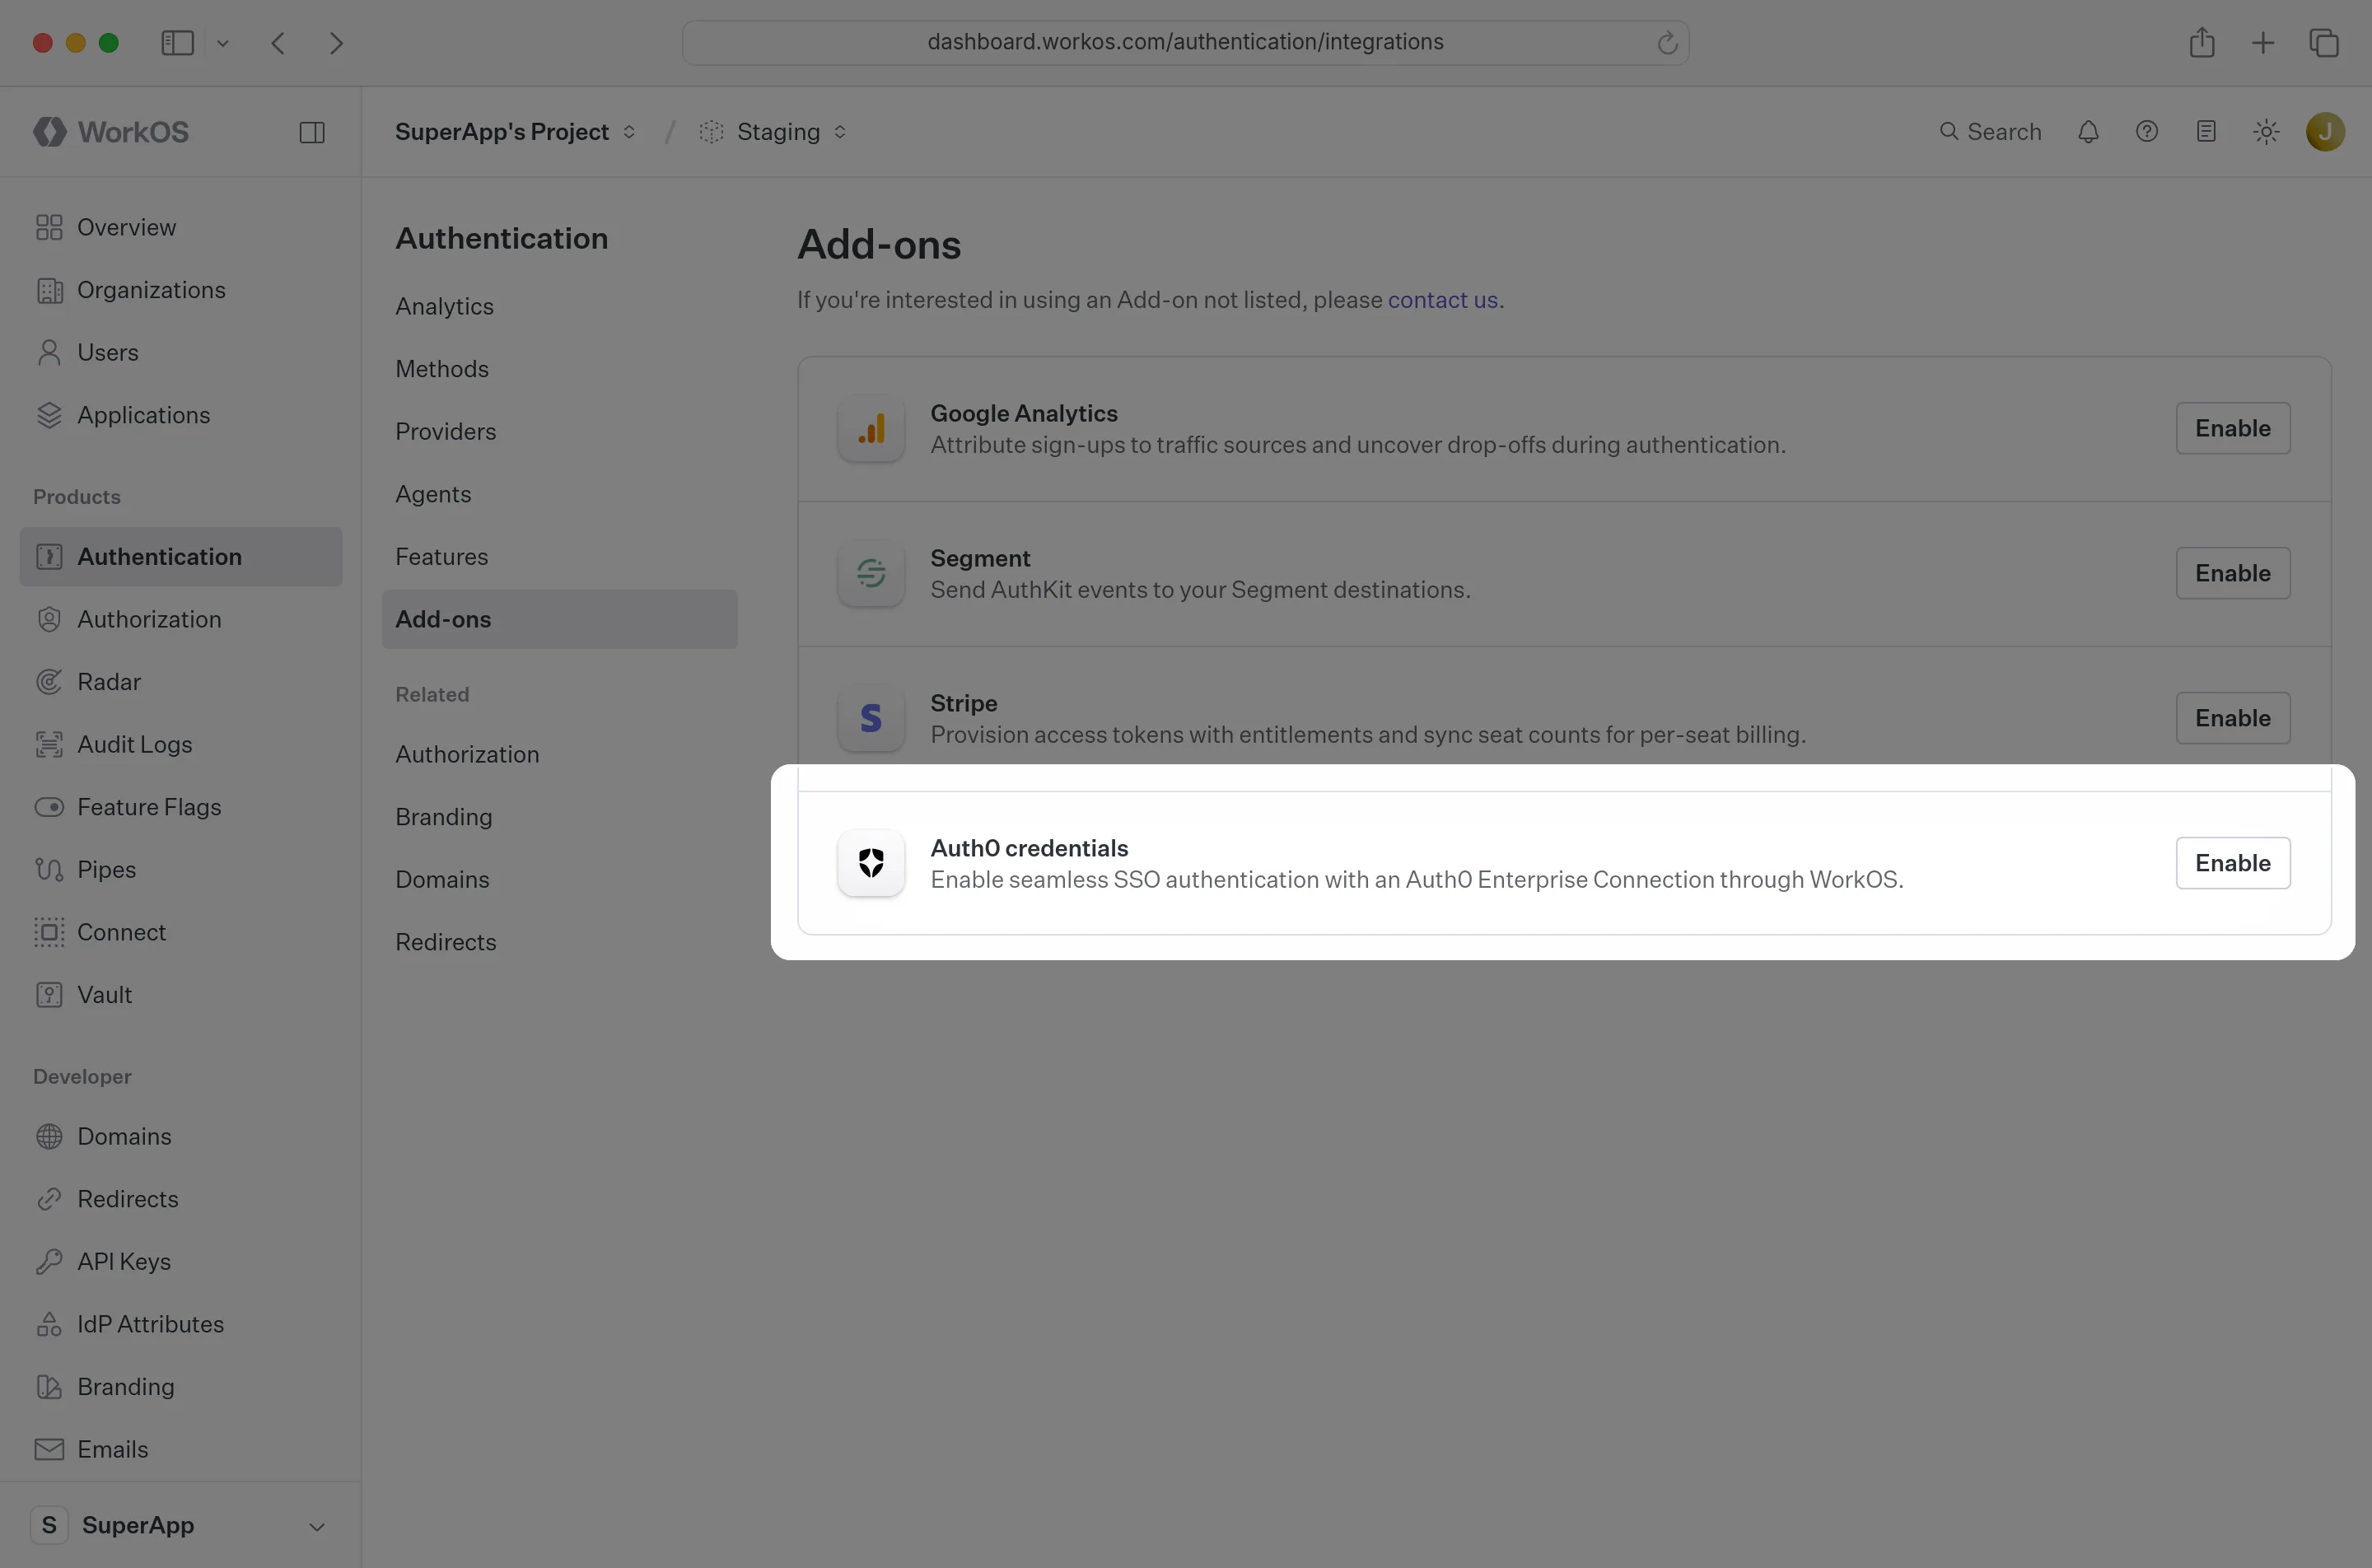Collapse the WorkOS sidebar panel icon
2372x1568 pixels.
312,132
